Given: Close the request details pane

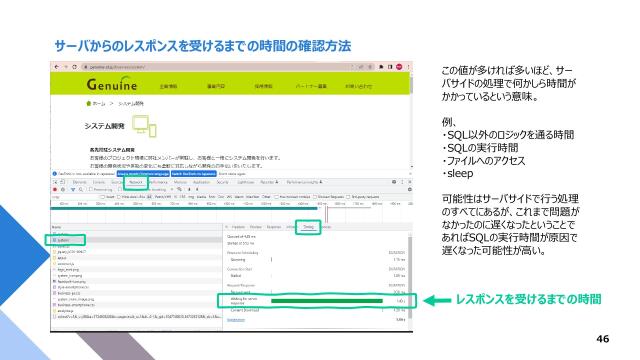Looking at the screenshot, I should [227, 227].
